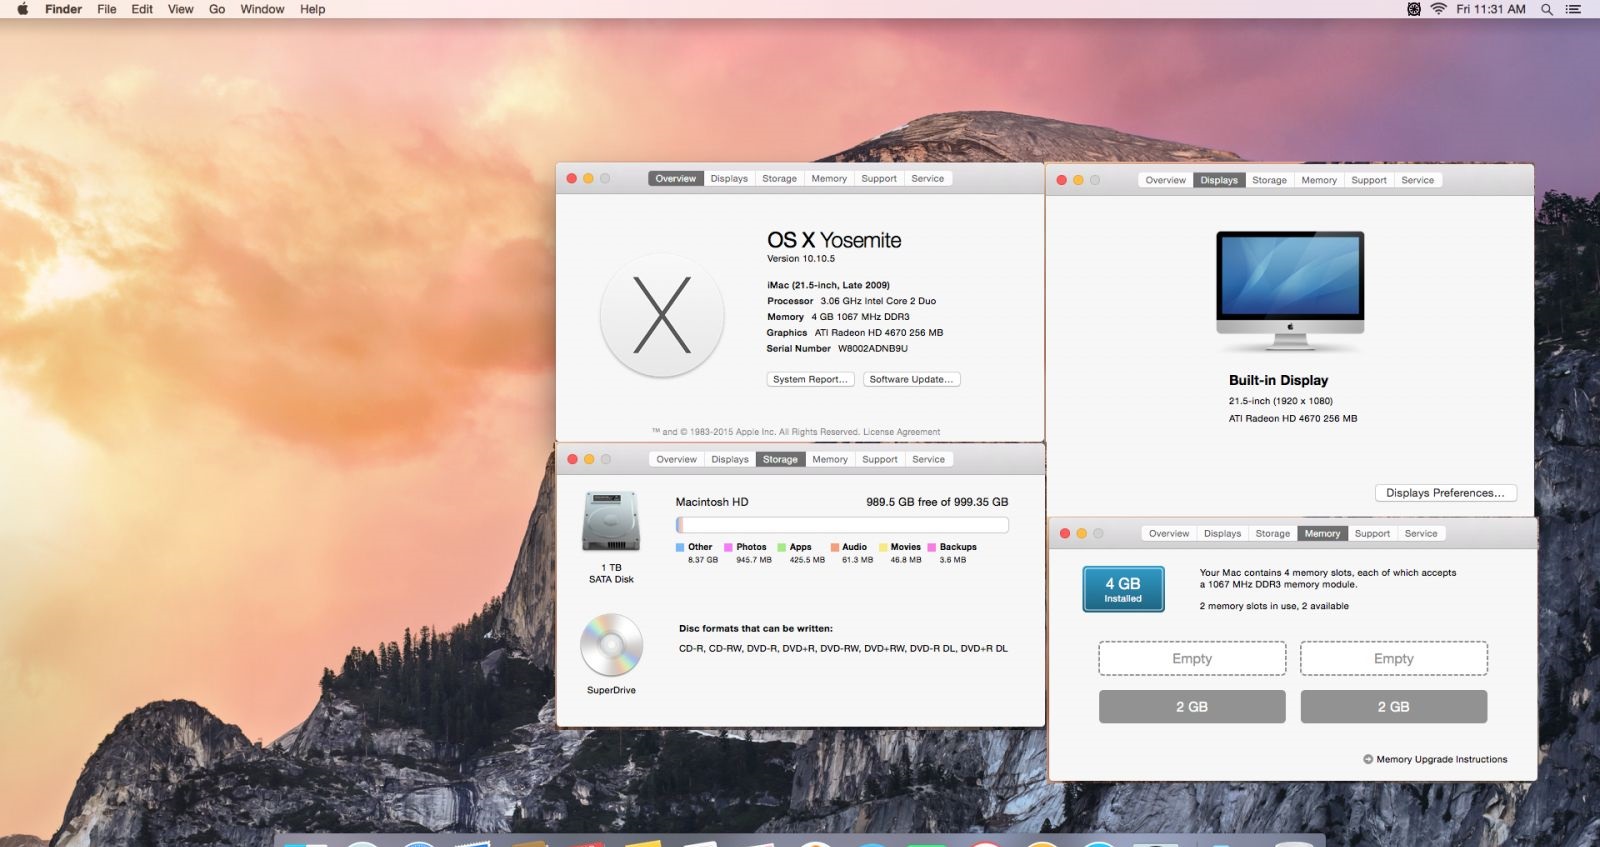Click the Backups legend color swatch
1600x847 pixels.
[932, 547]
